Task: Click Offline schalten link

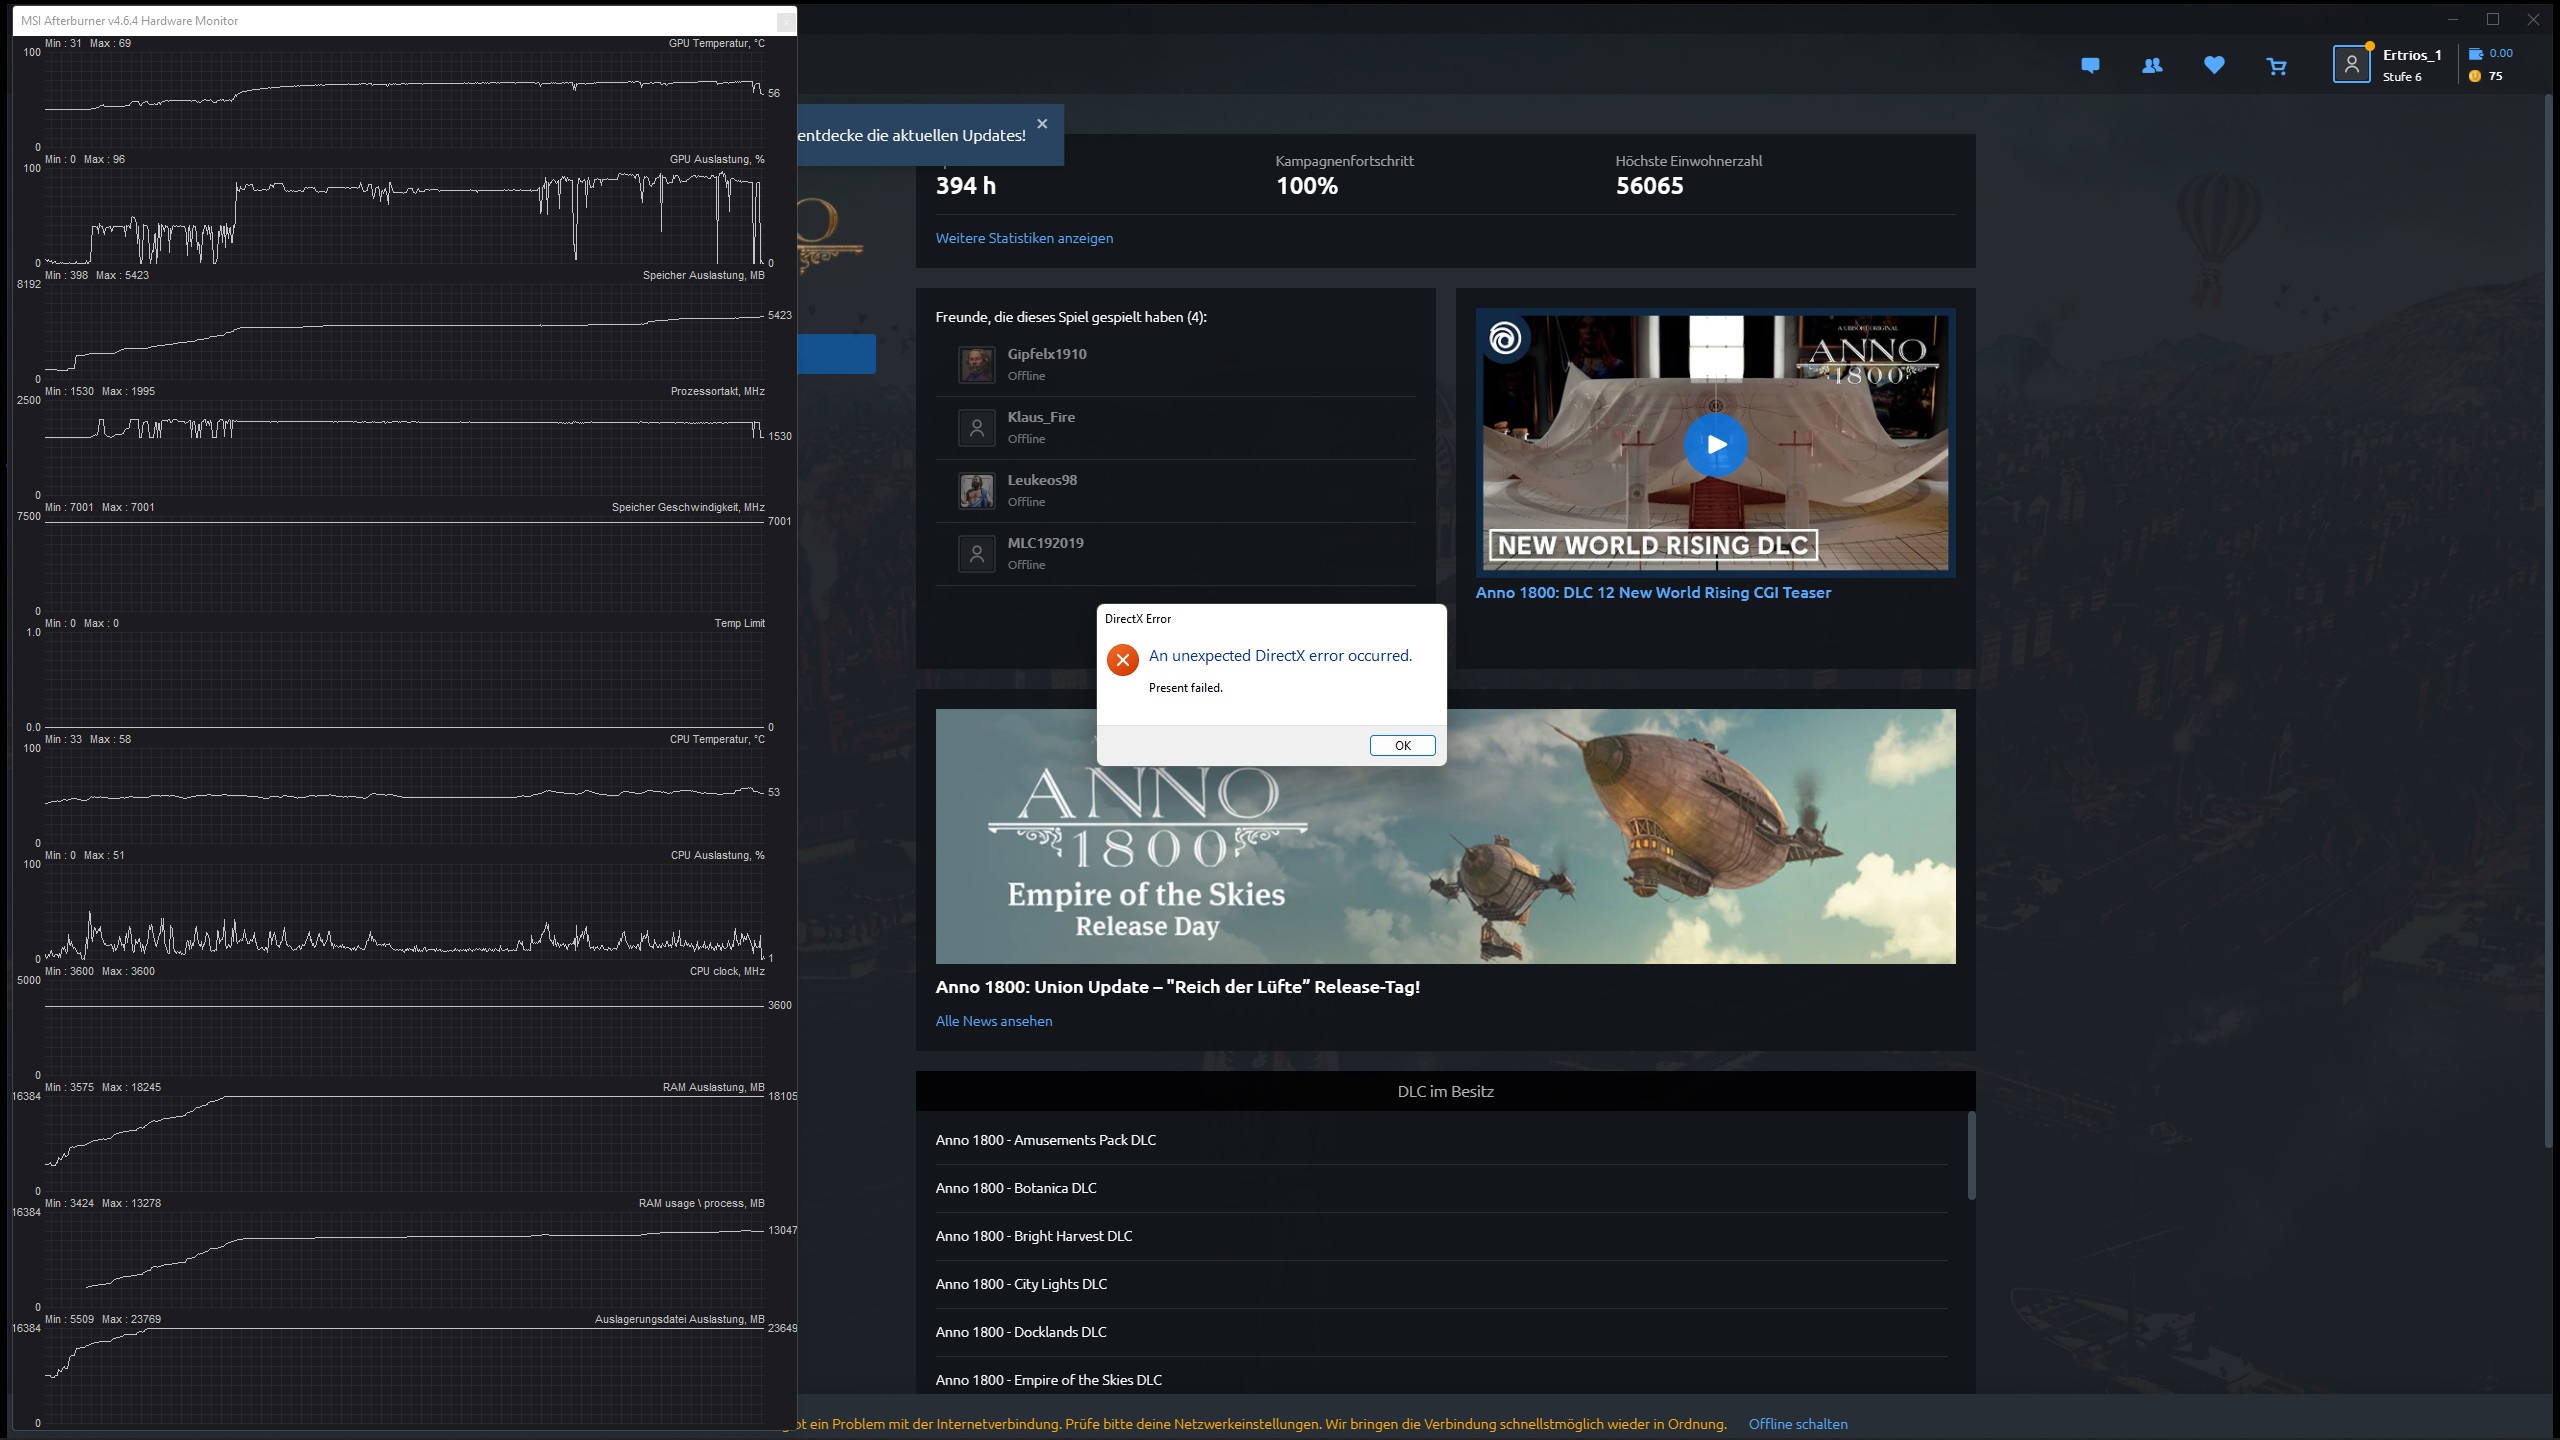Action: pyautogui.click(x=1797, y=1424)
